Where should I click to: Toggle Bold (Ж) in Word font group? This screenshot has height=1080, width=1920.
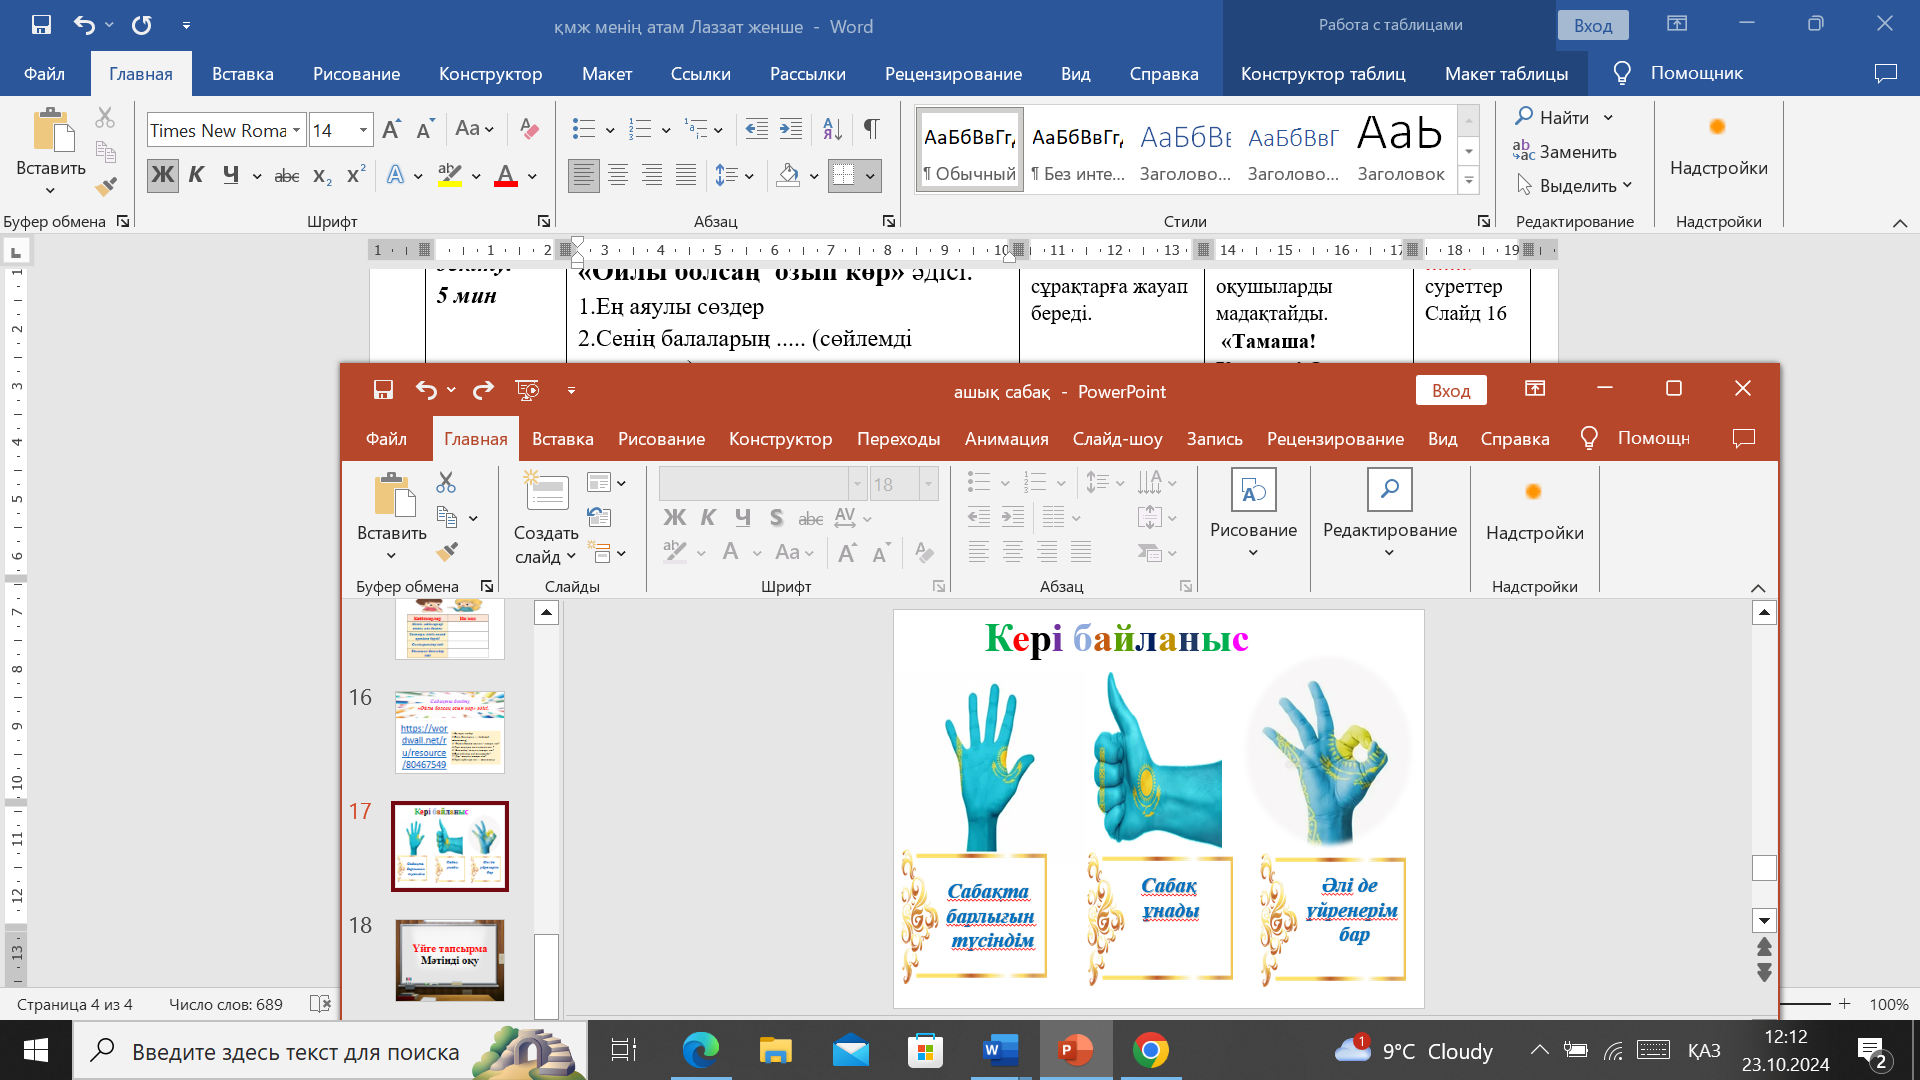pos(162,176)
